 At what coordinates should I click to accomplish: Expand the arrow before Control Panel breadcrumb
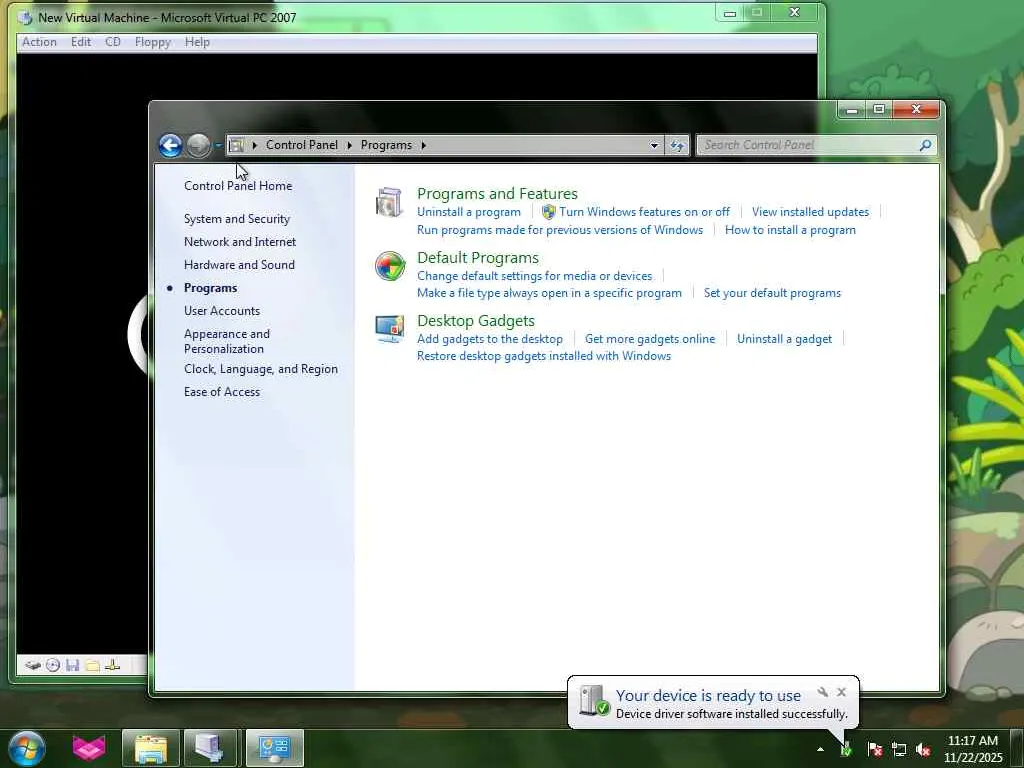tap(255, 145)
